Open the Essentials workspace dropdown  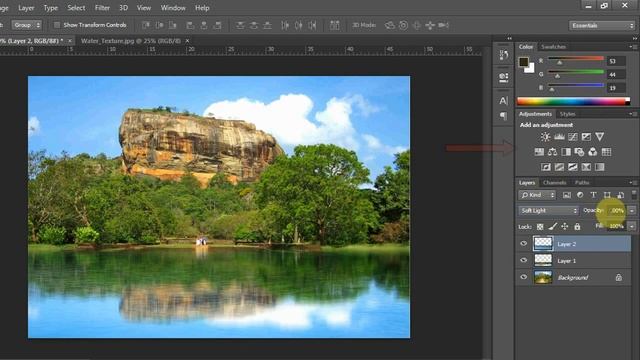click(x=602, y=25)
